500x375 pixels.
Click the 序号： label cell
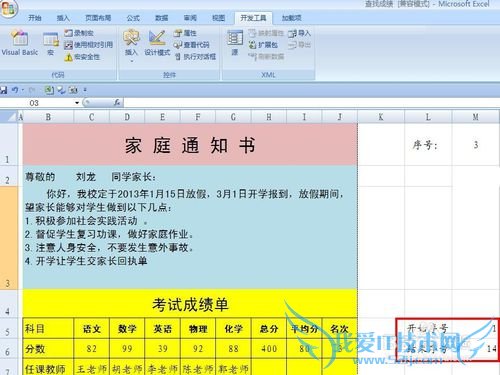pos(428,145)
